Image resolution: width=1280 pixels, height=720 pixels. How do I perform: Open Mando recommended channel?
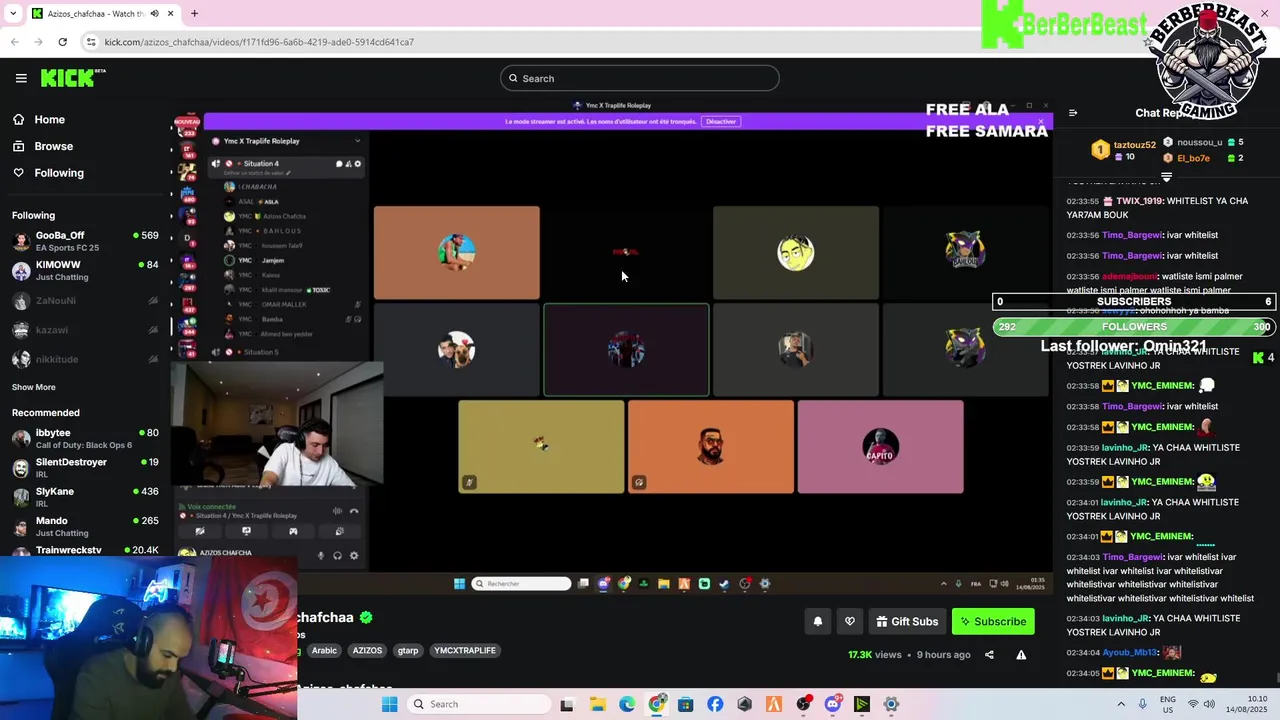pos(85,526)
